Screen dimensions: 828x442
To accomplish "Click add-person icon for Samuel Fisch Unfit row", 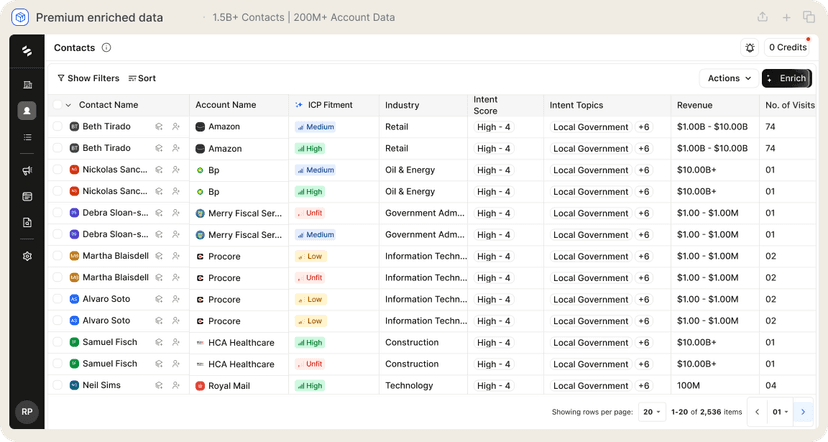I will (176, 364).
